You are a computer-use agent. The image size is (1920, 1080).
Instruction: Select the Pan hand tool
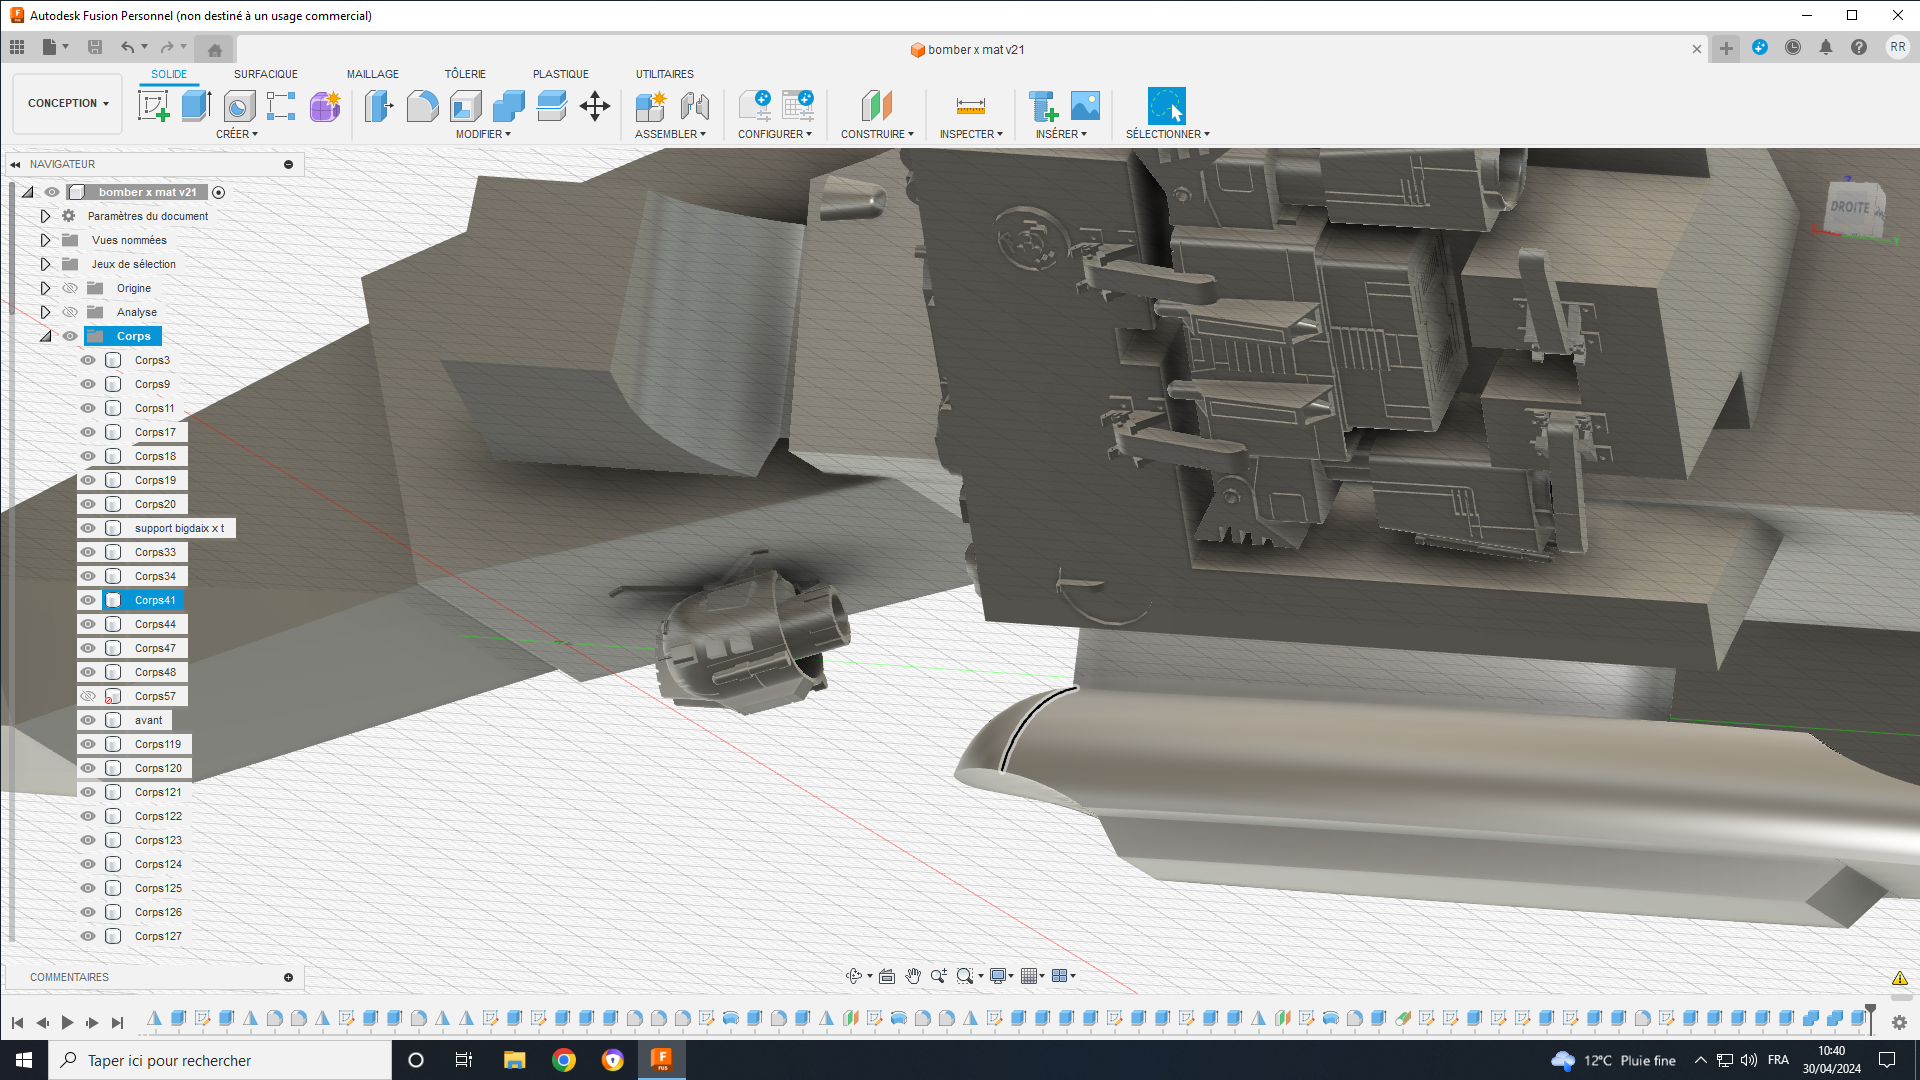tap(912, 976)
